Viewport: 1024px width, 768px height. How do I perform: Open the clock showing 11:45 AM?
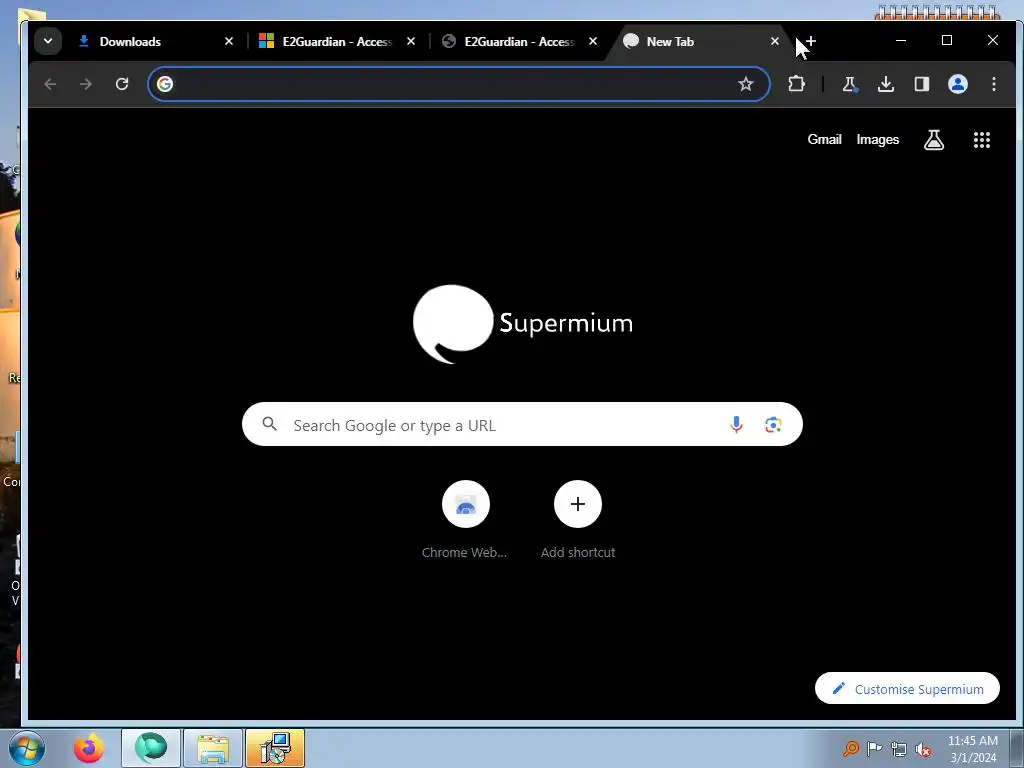(x=972, y=748)
